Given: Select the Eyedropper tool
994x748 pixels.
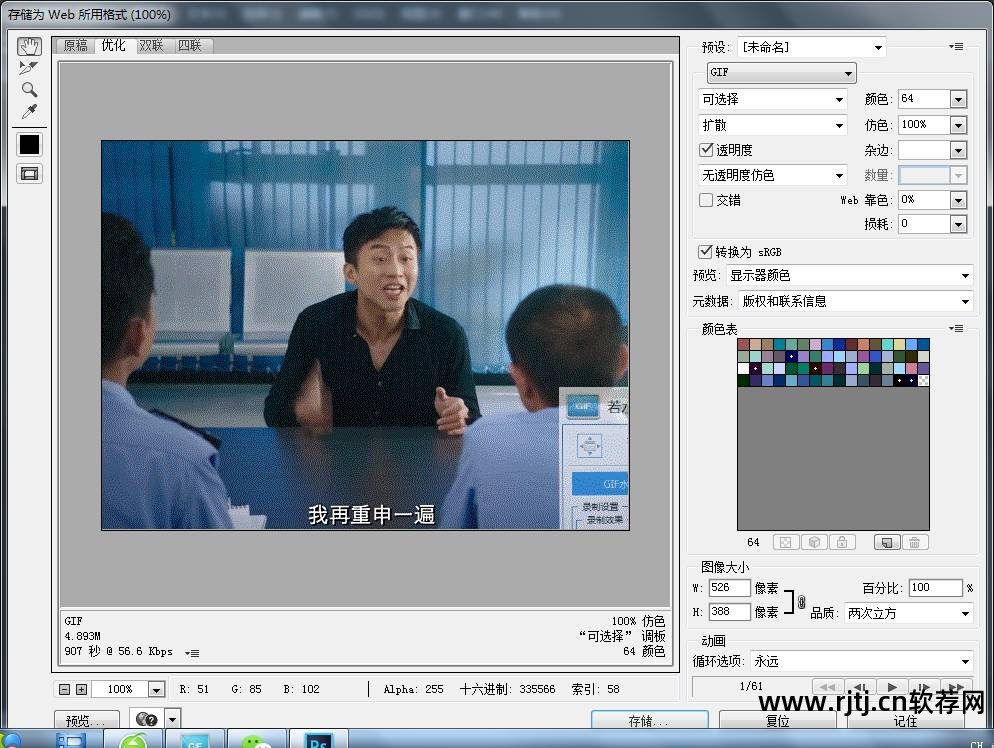Looking at the screenshot, I should [x=30, y=111].
